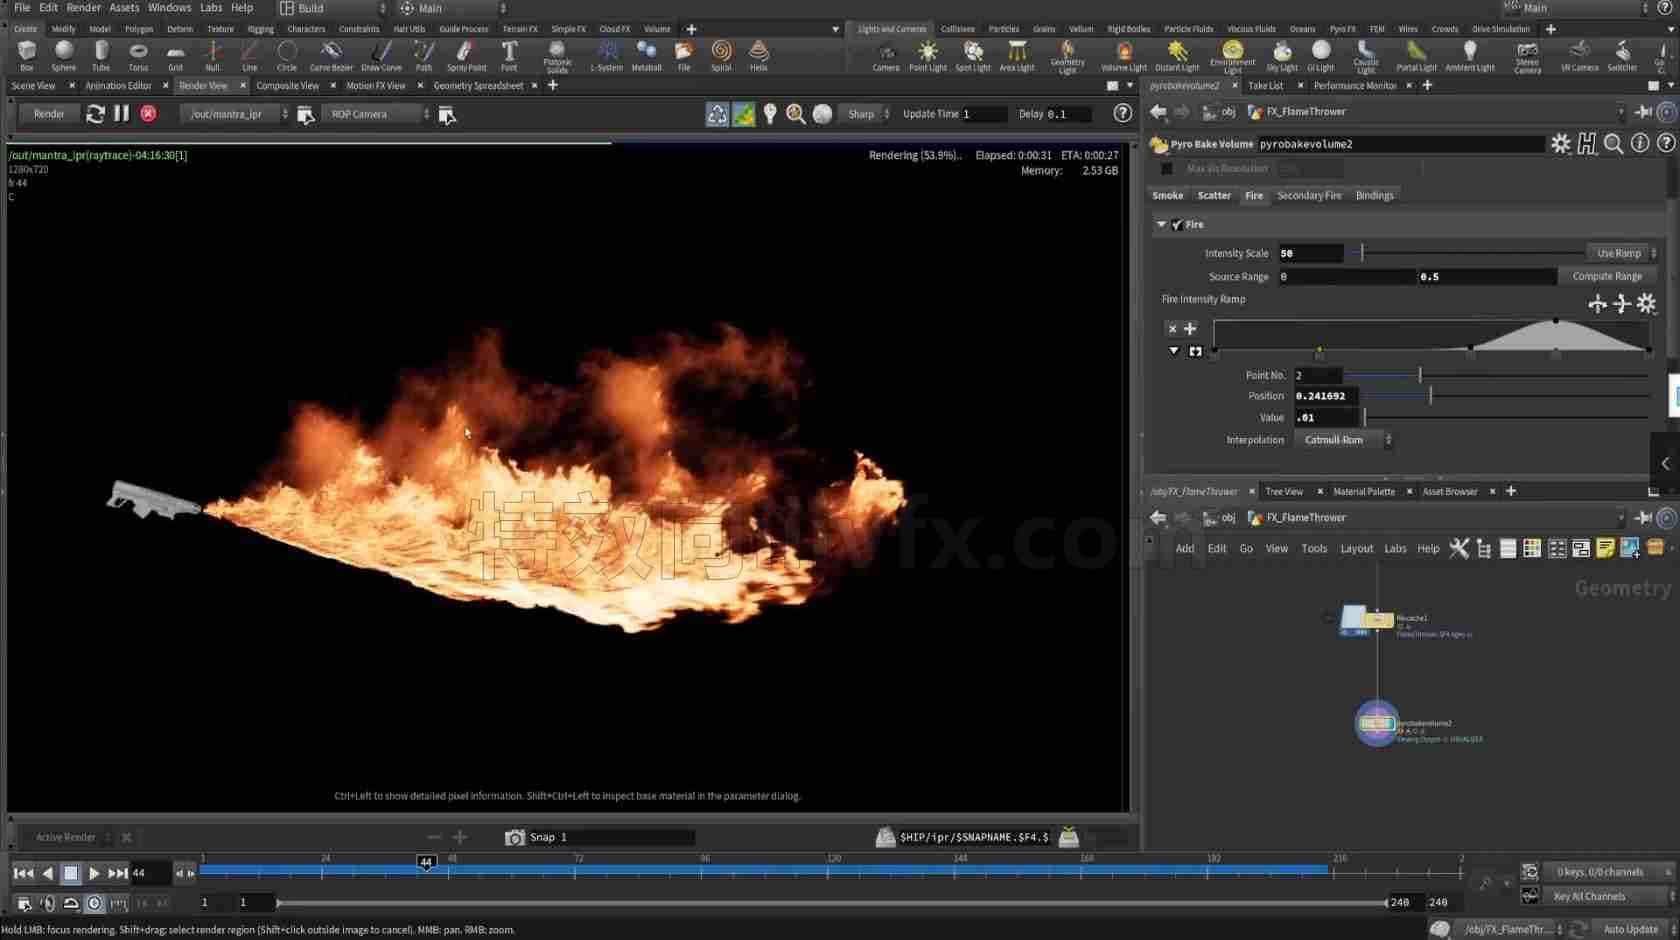This screenshot has height=940, width=1680.
Task: Switch to the Geometry Spreadsheet tab
Action: coord(478,86)
